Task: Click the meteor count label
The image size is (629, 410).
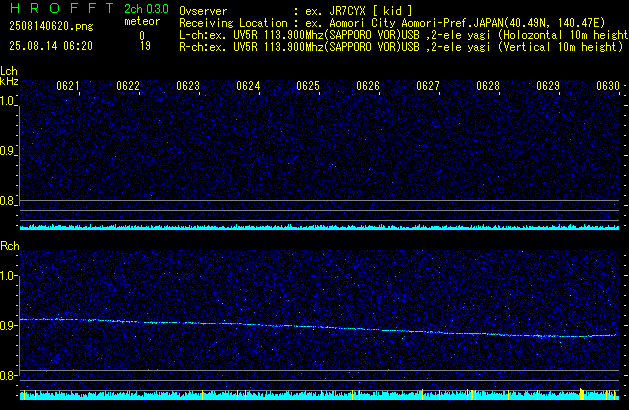Action: click(x=142, y=21)
